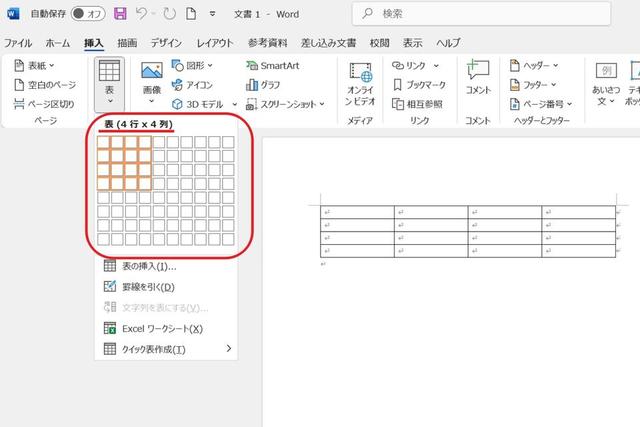Open the 3D モデル dropdown arrow
Screen dimensions: 640x427
point(235,105)
